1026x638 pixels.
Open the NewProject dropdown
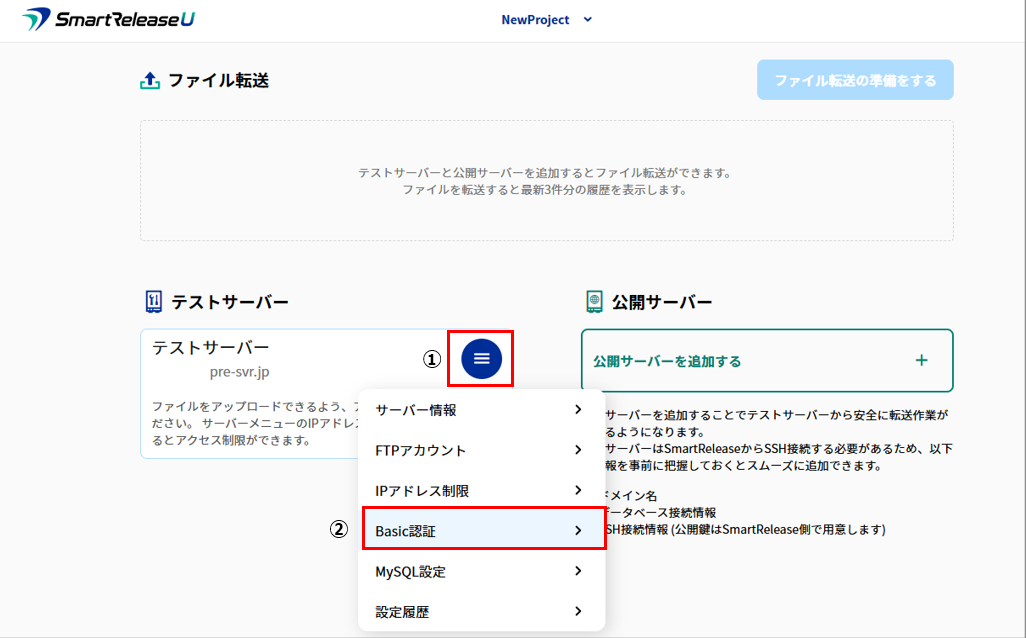(x=536, y=20)
